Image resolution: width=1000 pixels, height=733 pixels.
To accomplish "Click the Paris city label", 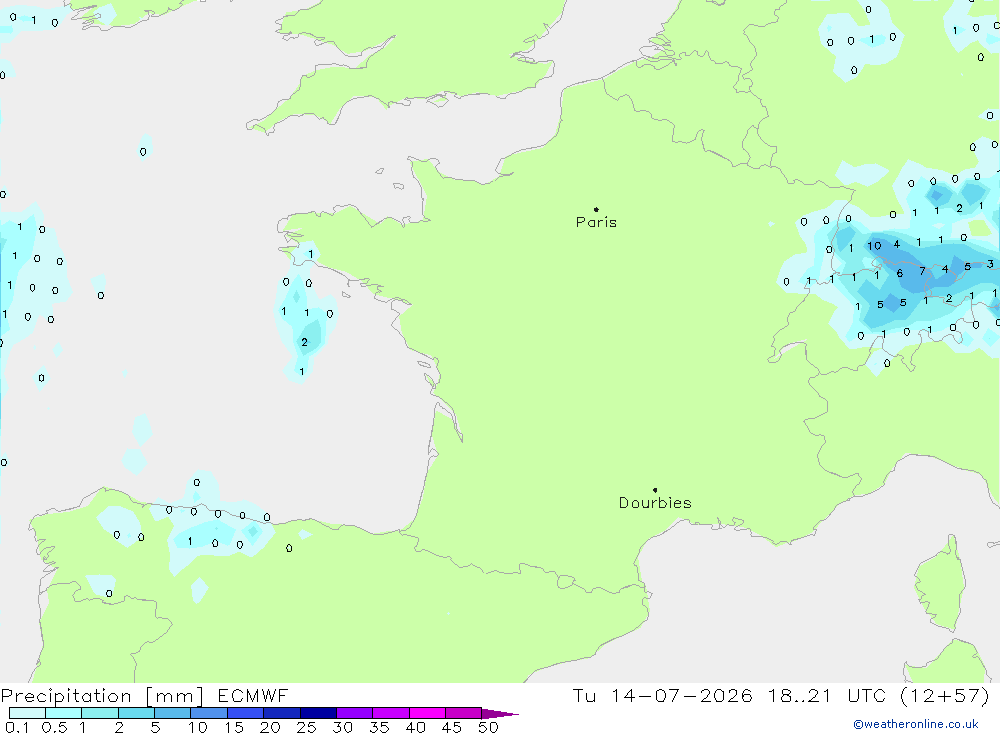I will click(596, 222).
